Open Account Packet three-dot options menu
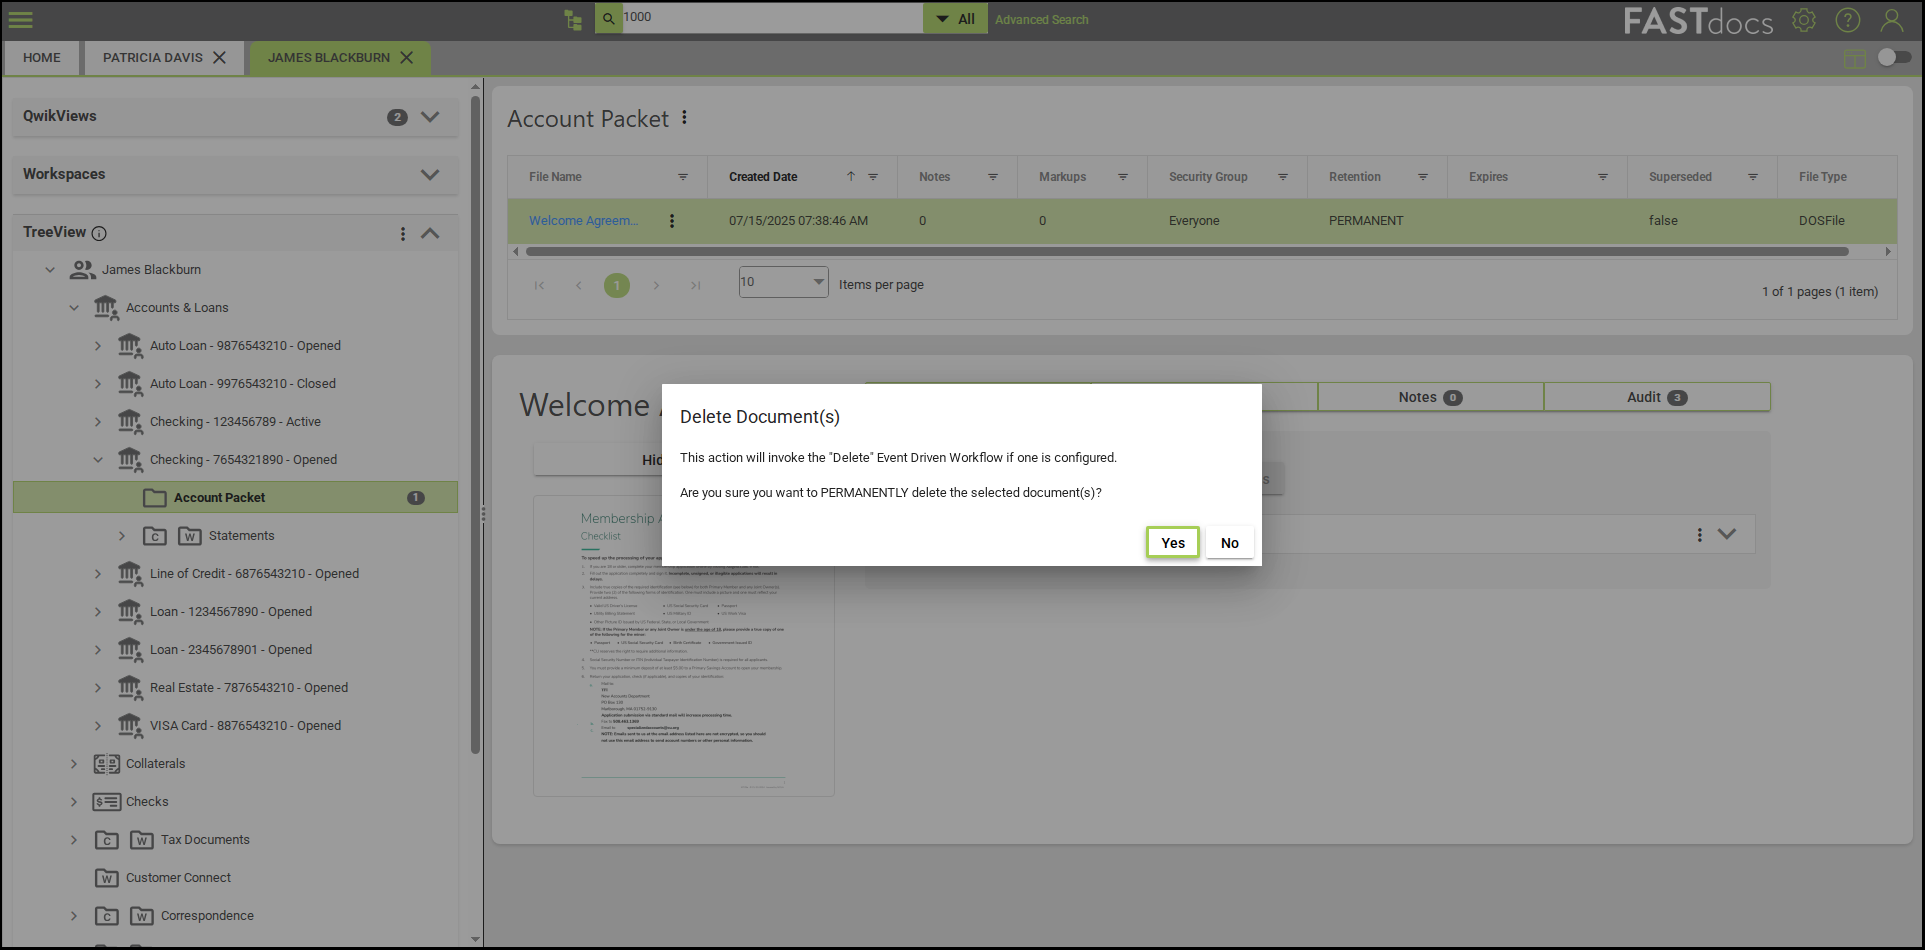The image size is (1925, 950). pos(684,118)
